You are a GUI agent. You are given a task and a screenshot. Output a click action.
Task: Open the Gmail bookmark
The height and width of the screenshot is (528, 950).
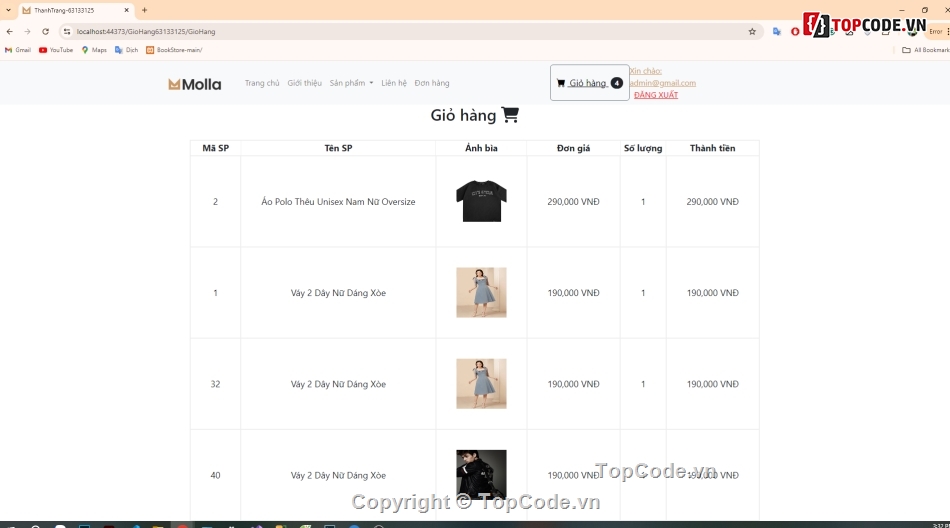tap(18, 49)
